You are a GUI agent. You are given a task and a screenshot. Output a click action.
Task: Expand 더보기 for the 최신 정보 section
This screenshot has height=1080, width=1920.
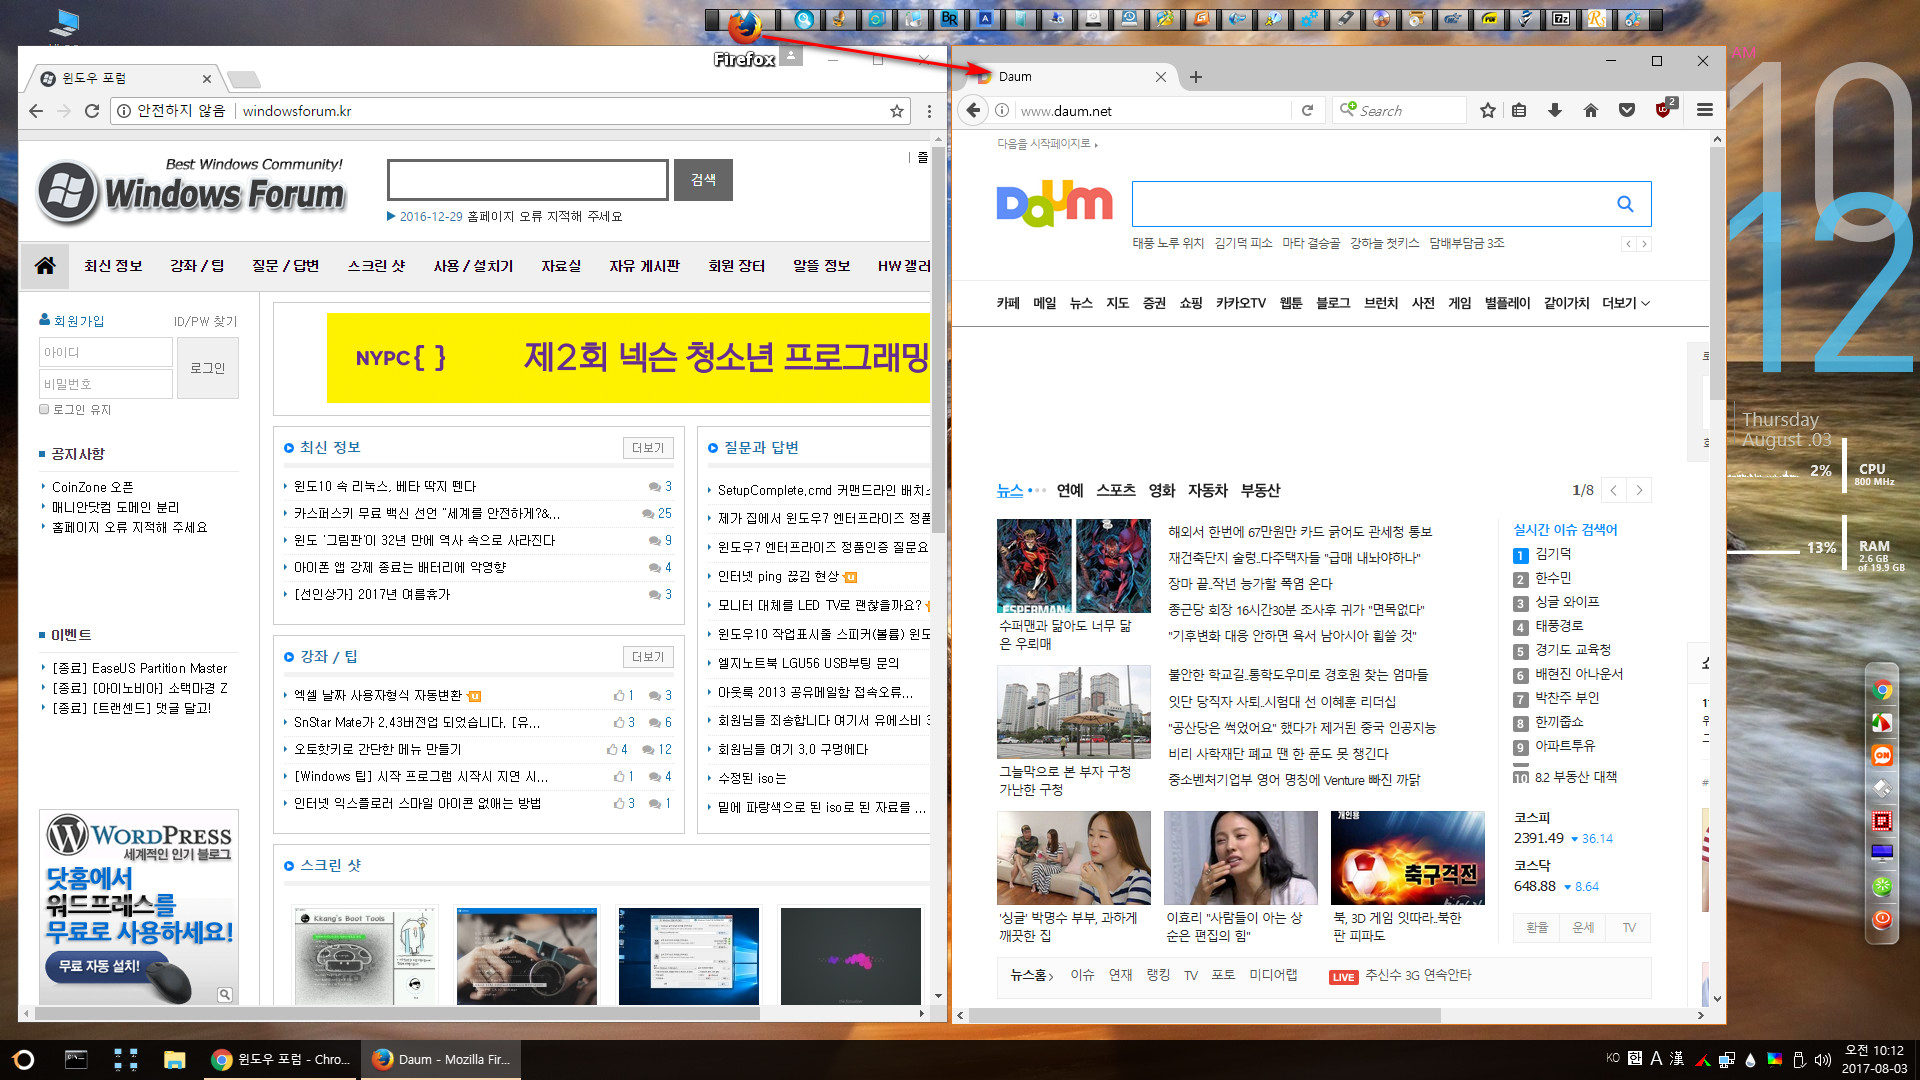(647, 448)
